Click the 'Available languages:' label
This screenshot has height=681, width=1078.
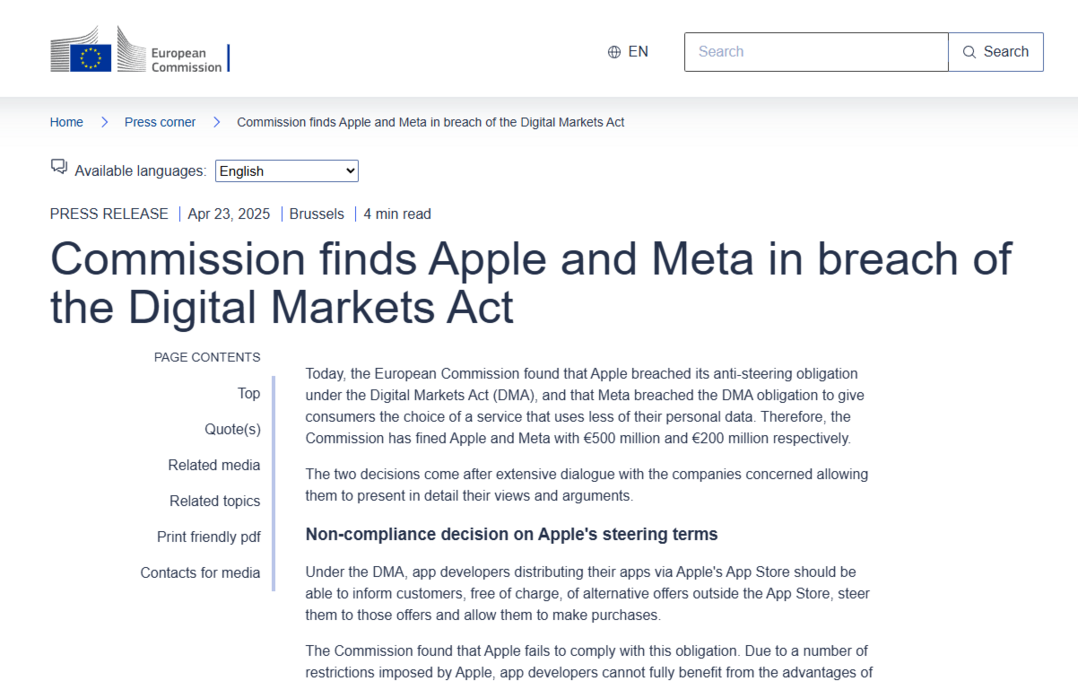pyautogui.click(x=140, y=171)
